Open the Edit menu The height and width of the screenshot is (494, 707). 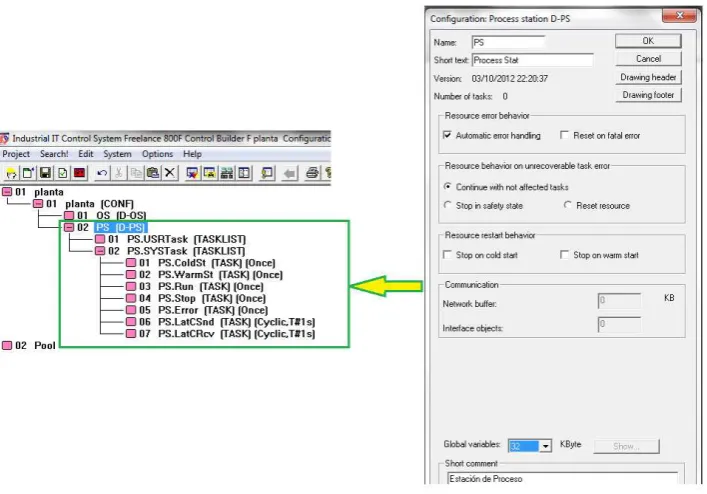86,154
